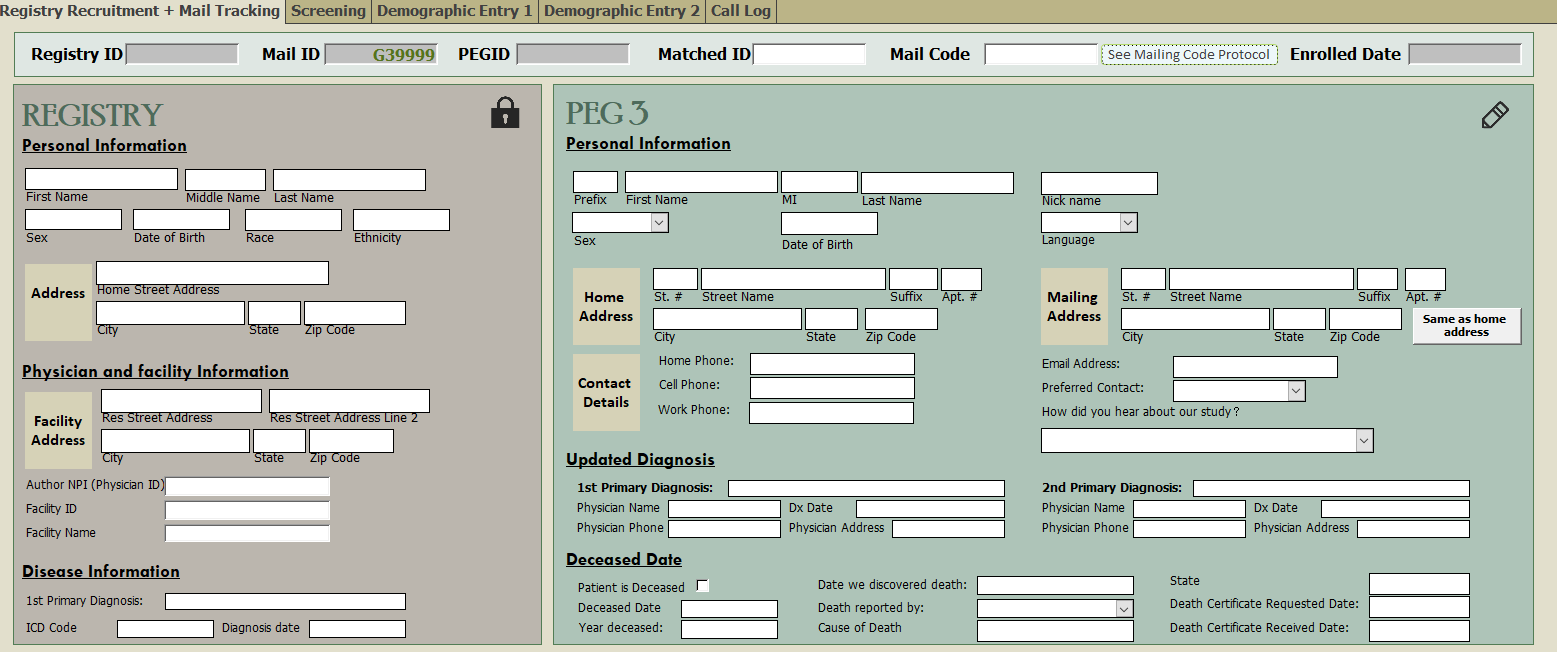Click See Mailing Code Protocol link
The height and width of the screenshot is (652, 1557).
tap(1189, 55)
